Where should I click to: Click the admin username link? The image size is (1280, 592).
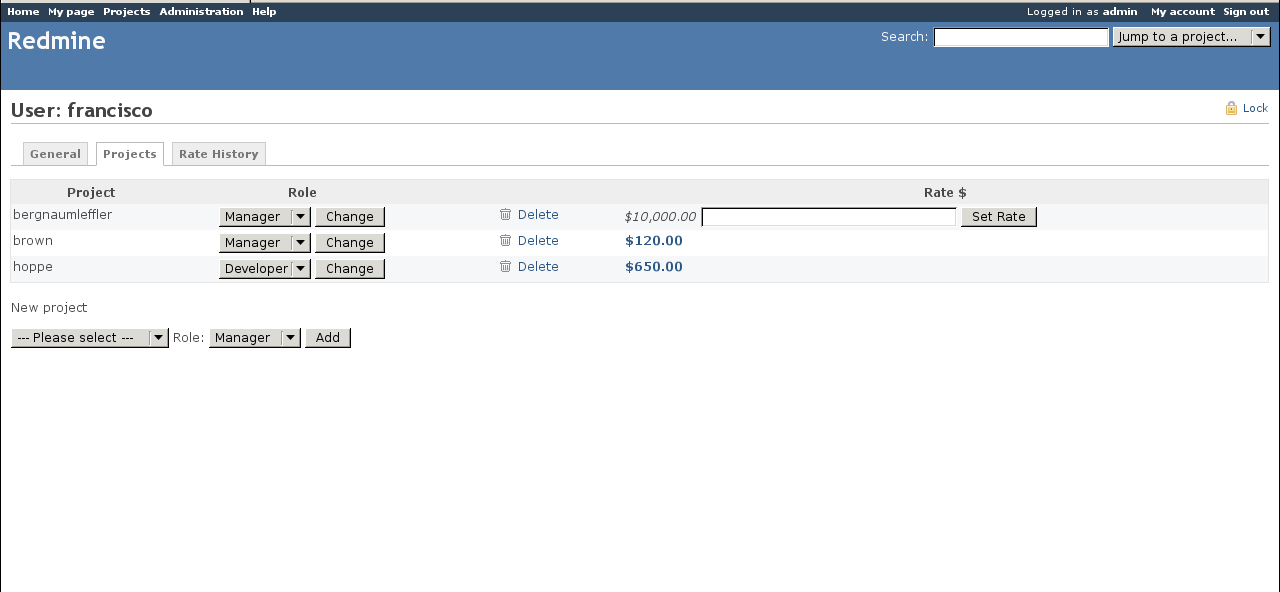click(x=1120, y=11)
